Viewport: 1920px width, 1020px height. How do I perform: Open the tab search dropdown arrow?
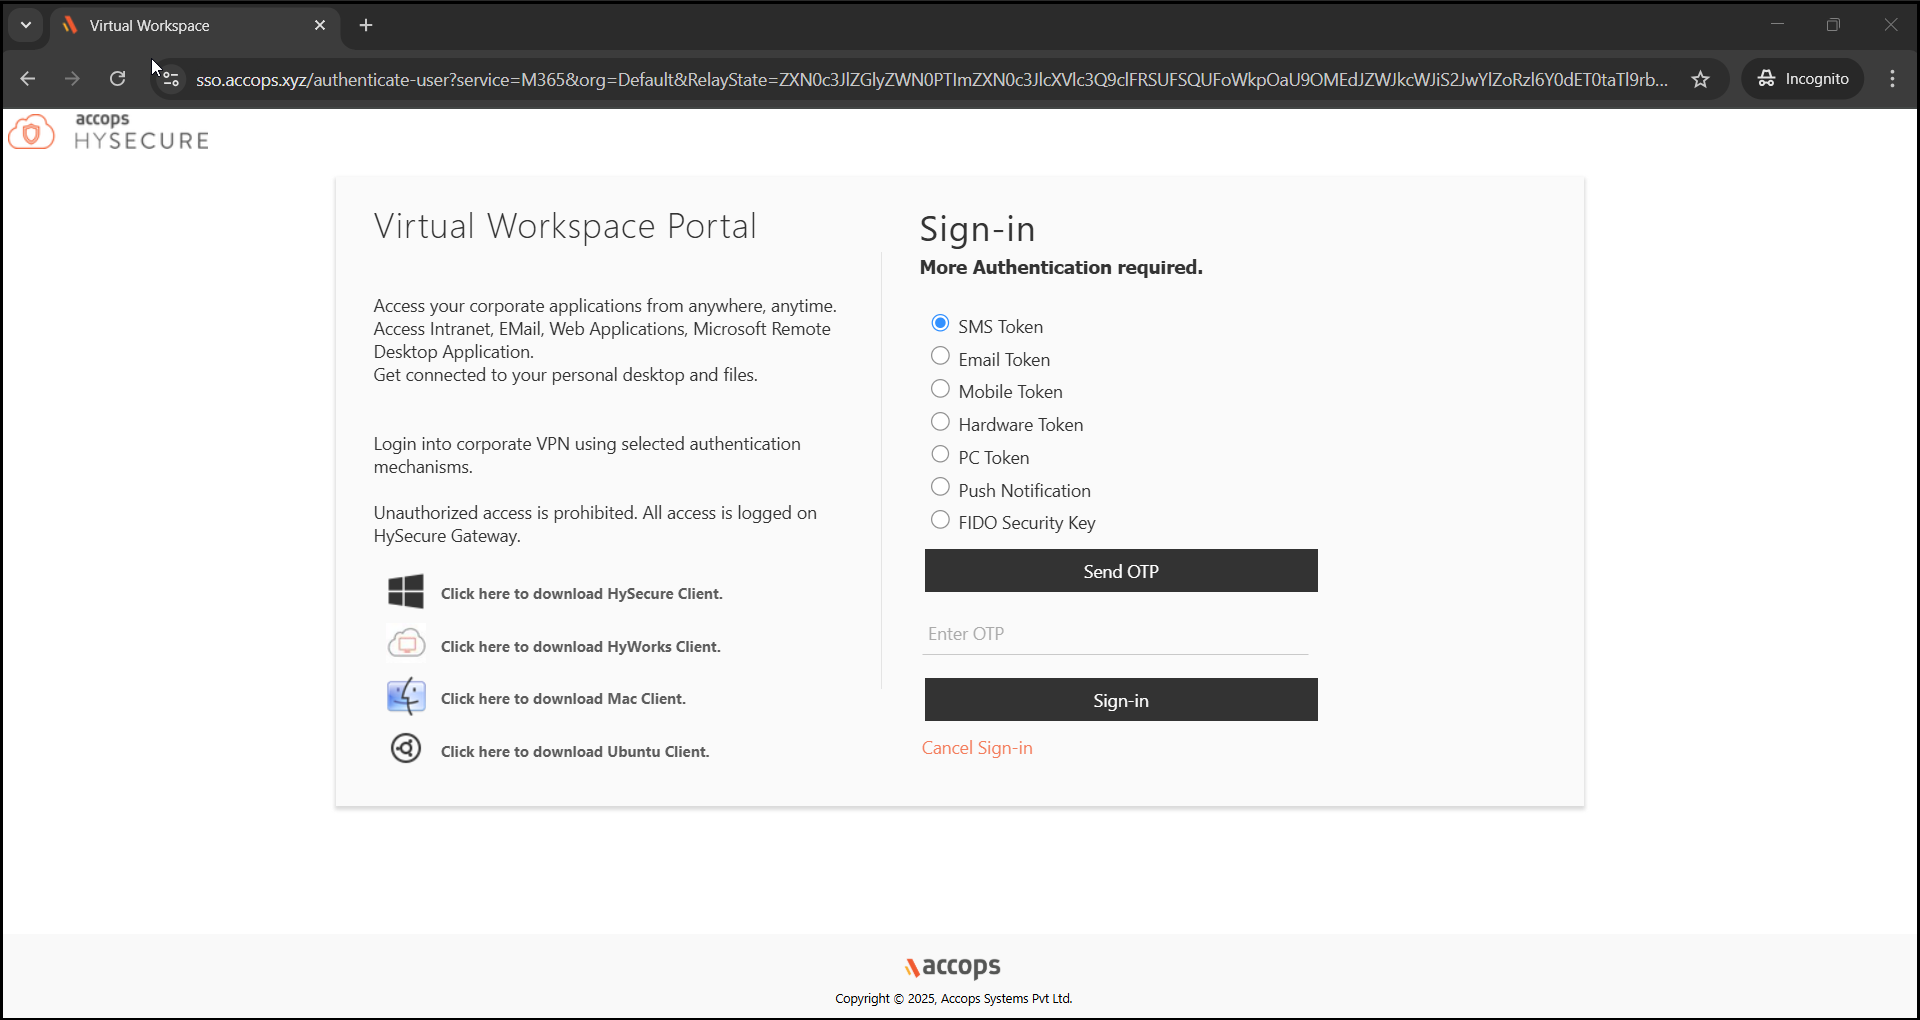coord(26,25)
